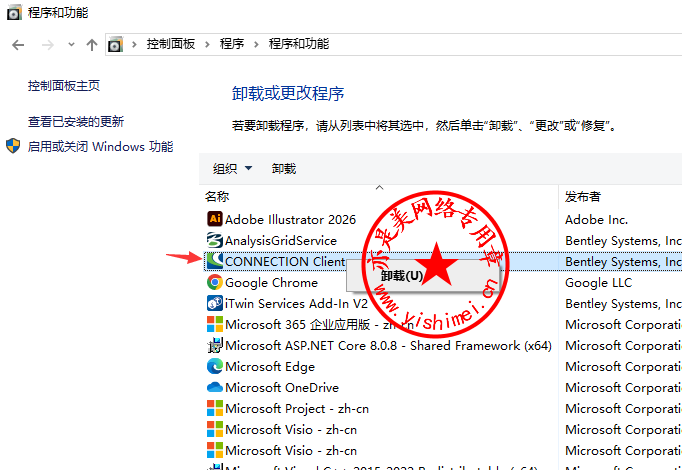Expand the 组织 dropdown menu

pos(232,169)
